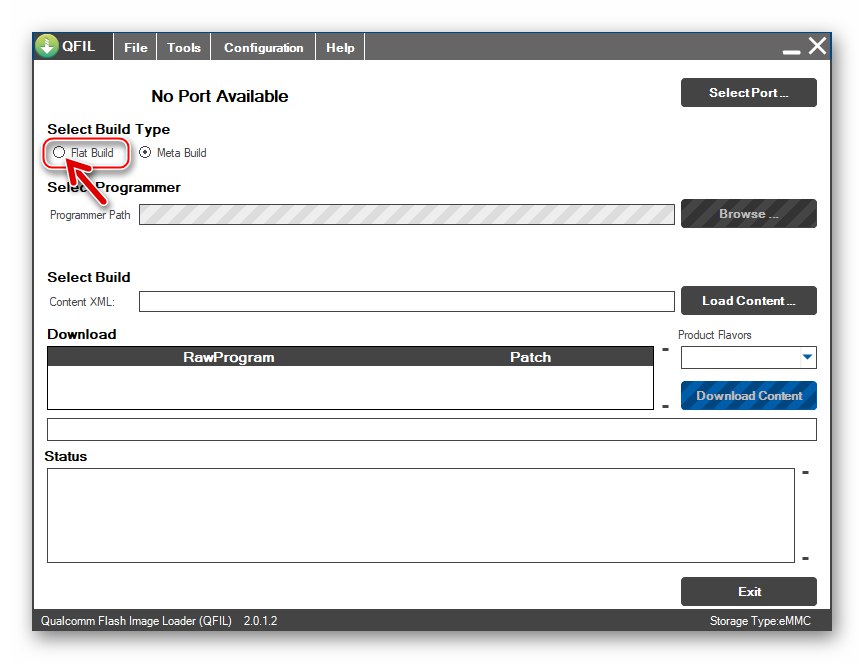Minimize the QFIL window

point(791,48)
